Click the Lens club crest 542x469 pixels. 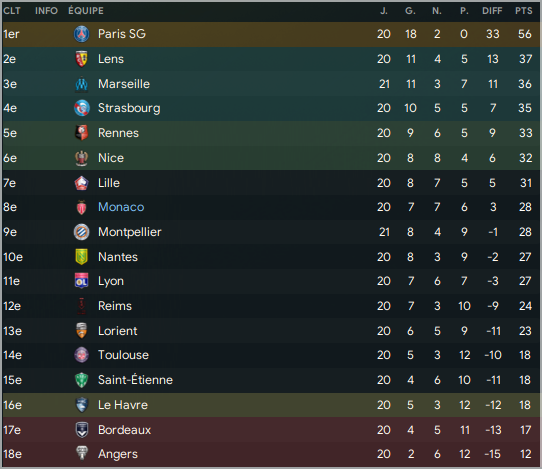pyautogui.click(x=82, y=59)
